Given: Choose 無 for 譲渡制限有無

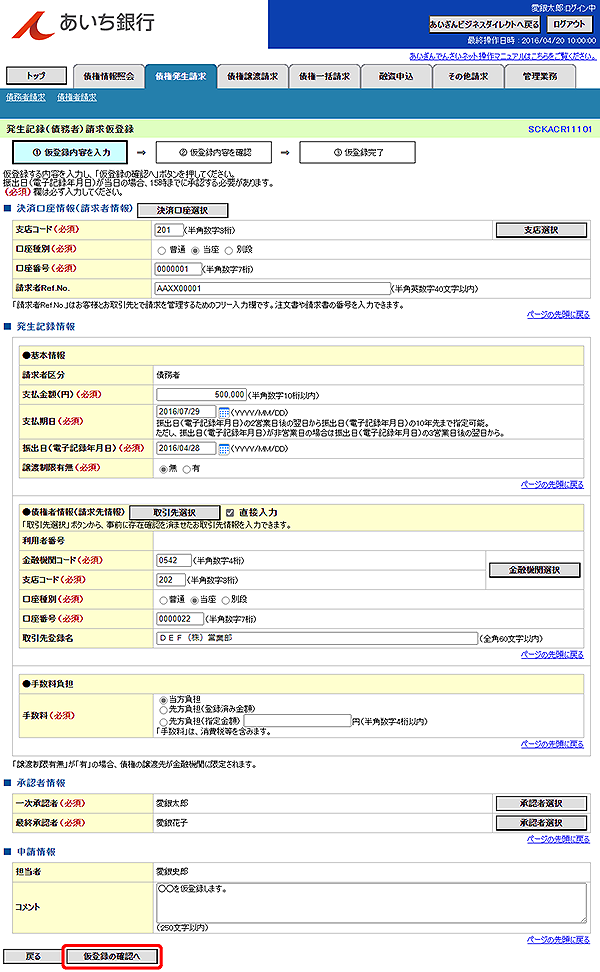Looking at the screenshot, I should click(x=164, y=469).
